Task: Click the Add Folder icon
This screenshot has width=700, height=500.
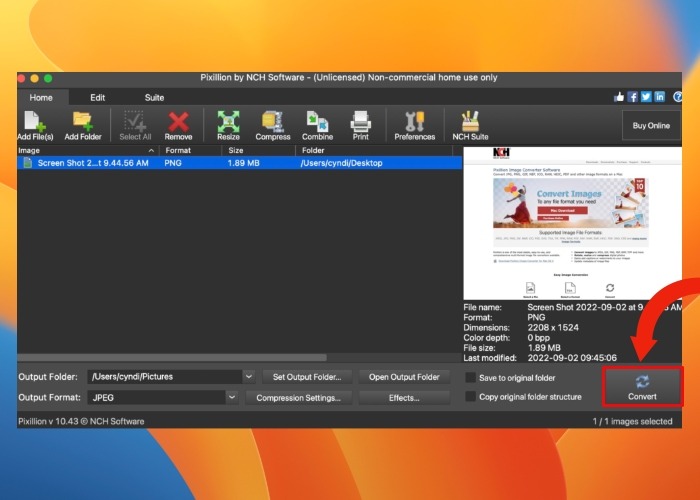Action: 83,125
